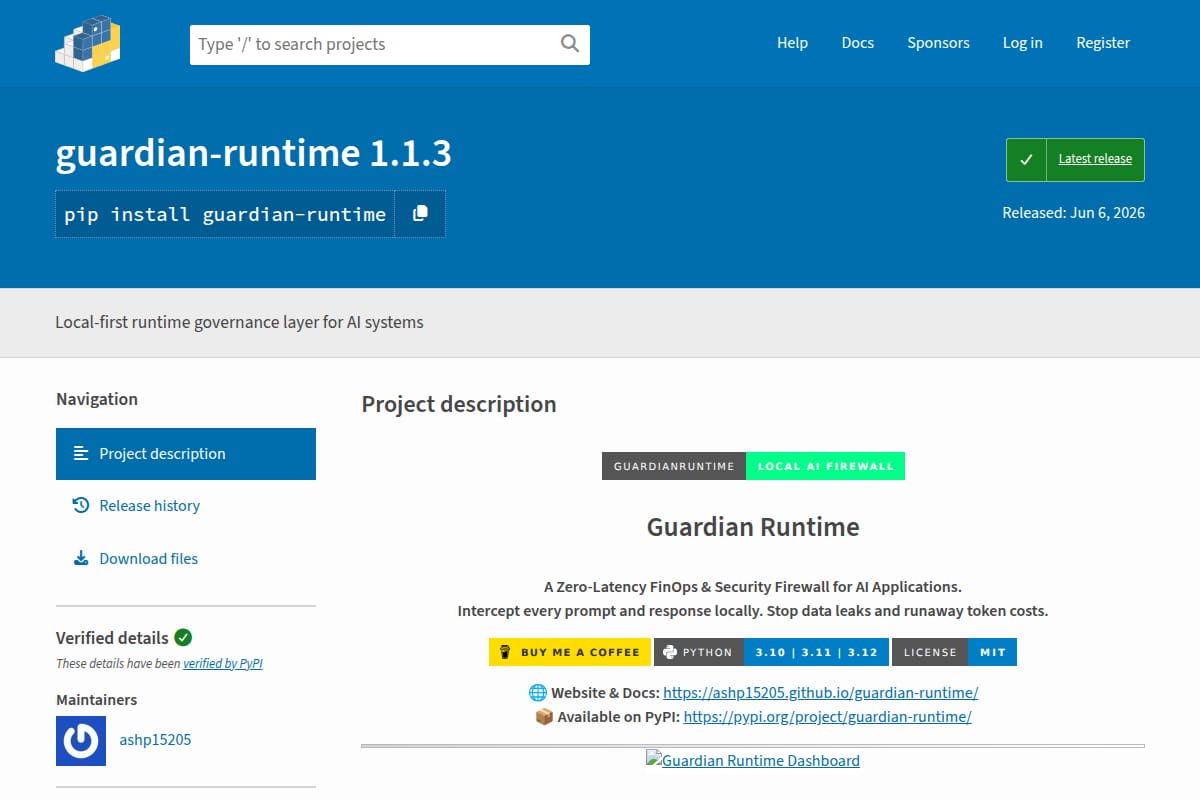Open ashp15205 maintainer profile link

[x=155, y=740]
